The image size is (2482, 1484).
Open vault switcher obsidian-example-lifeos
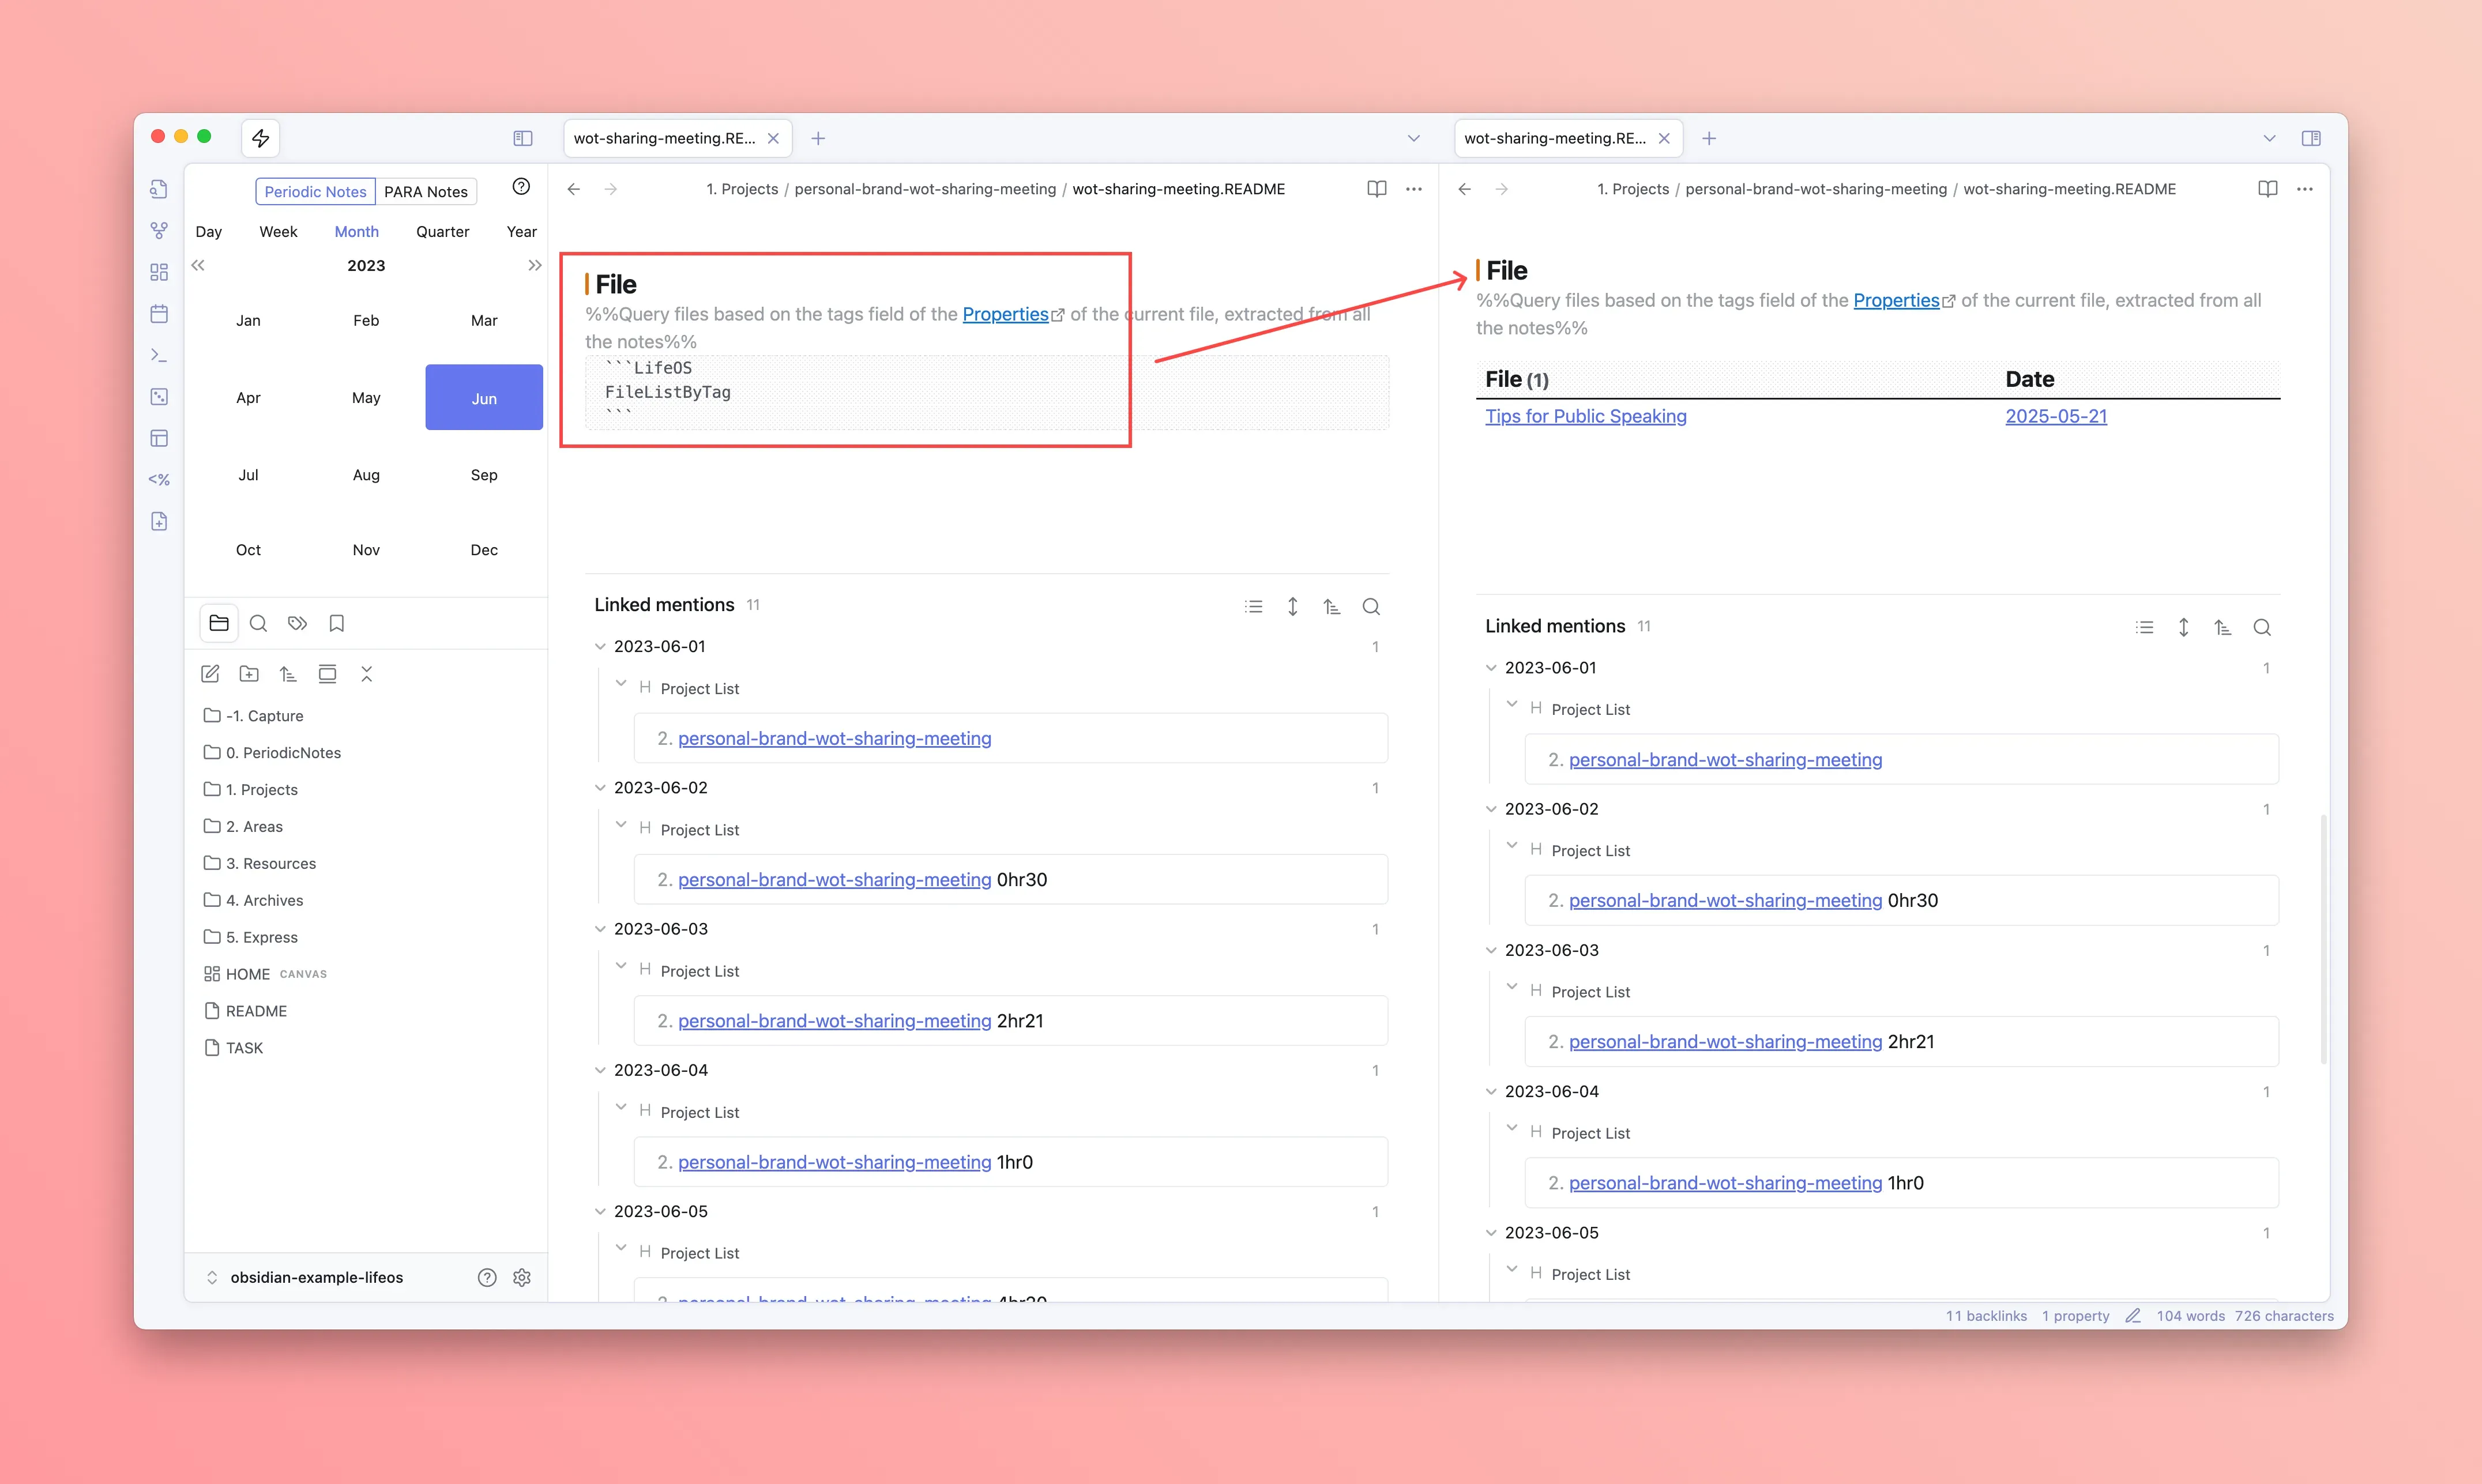[315, 1277]
